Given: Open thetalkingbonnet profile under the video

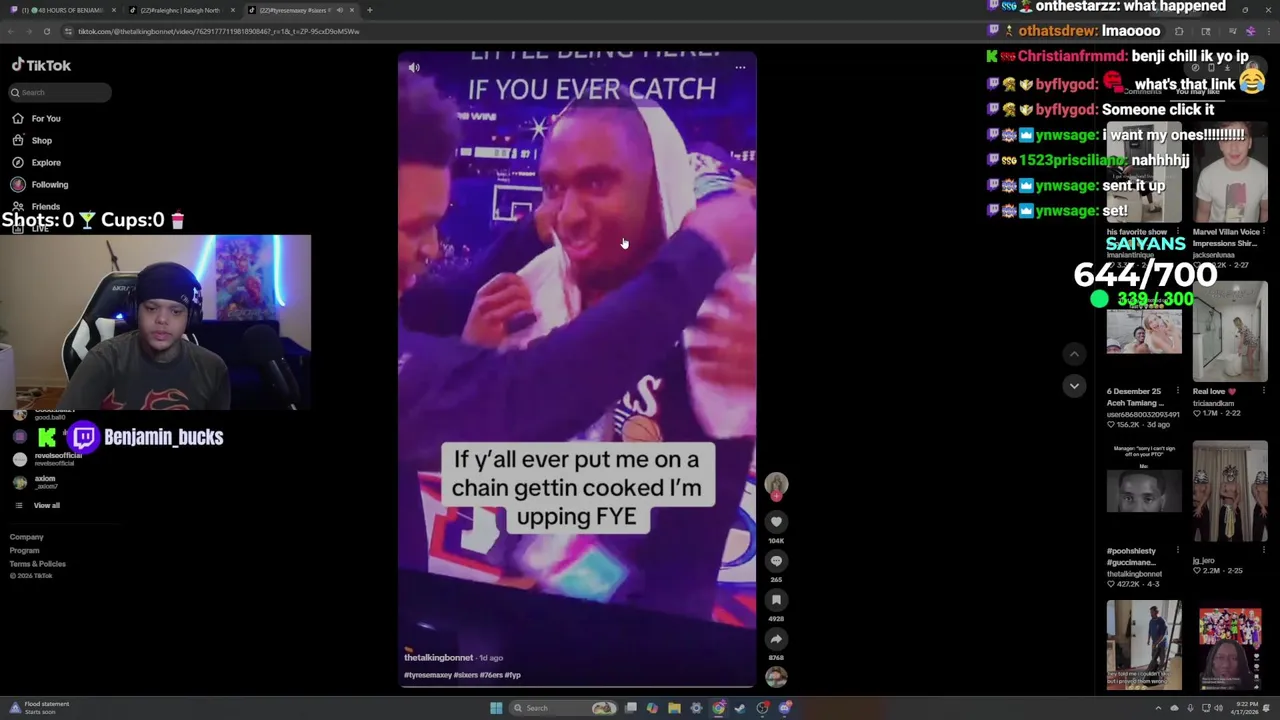Looking at the screenshot, I should tap(438, 658).
